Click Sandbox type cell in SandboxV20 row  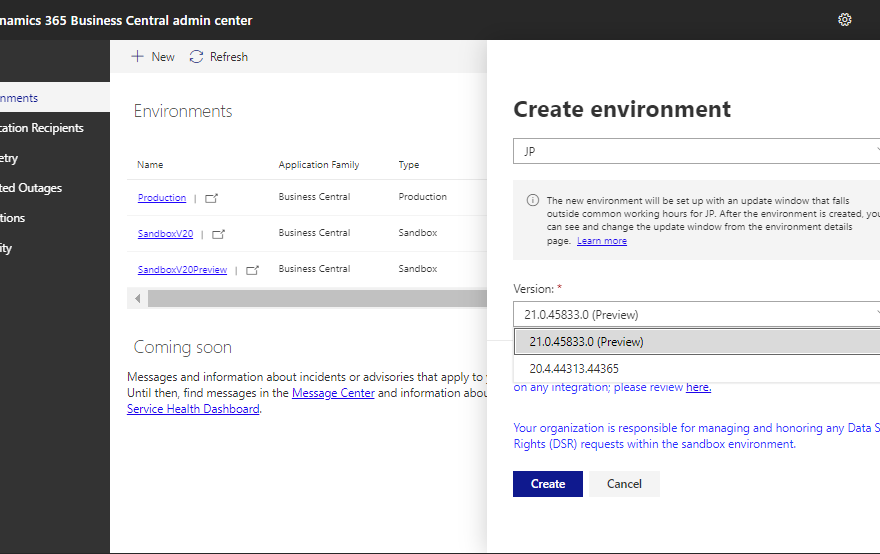point(418,232)
